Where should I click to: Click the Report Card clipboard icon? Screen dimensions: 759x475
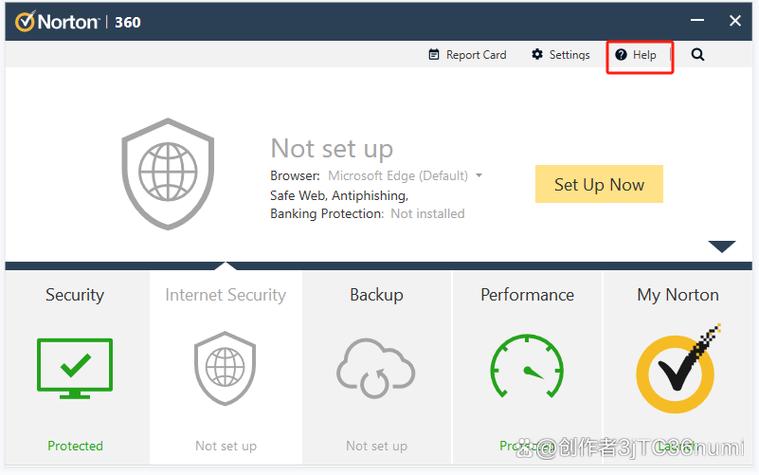click(434, 55)
